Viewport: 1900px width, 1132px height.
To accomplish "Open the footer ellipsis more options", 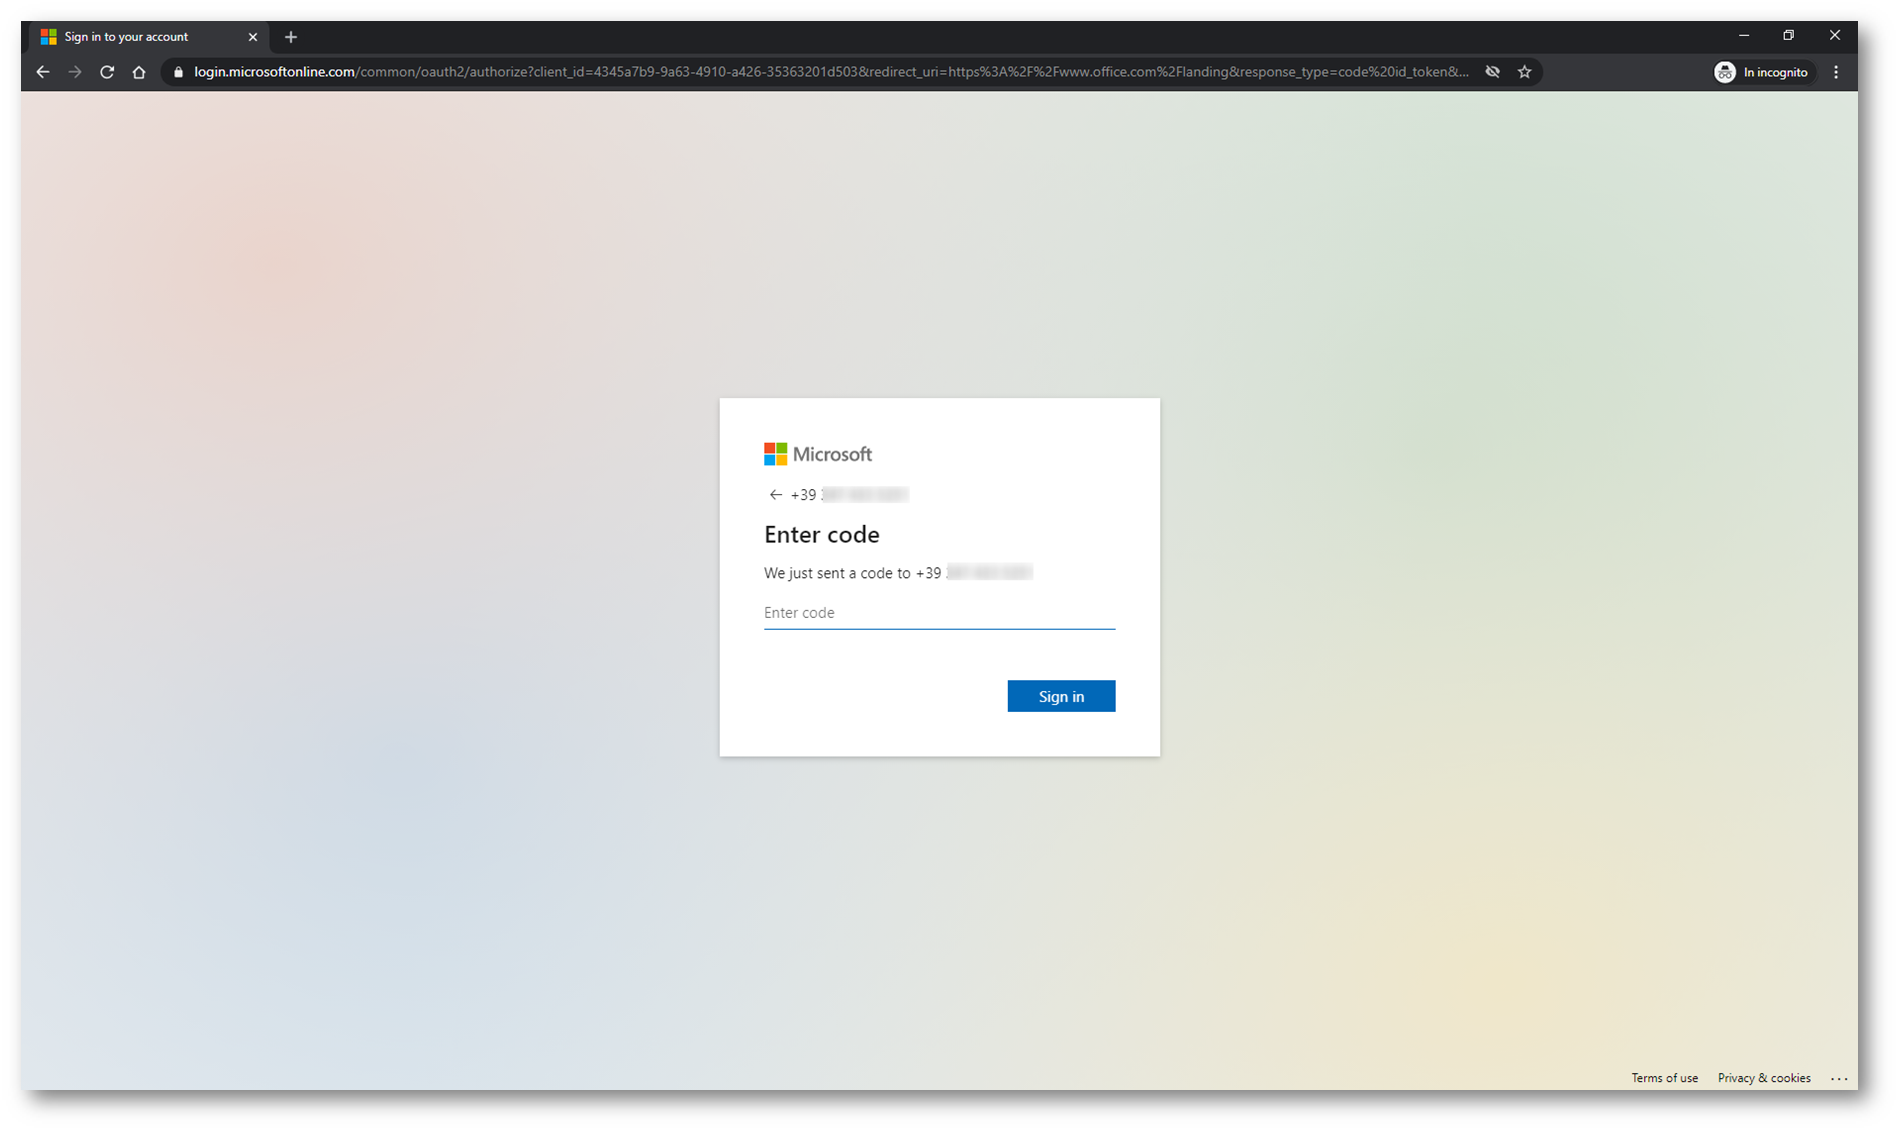I will pyautogui.click(x=1839, y=1078).
